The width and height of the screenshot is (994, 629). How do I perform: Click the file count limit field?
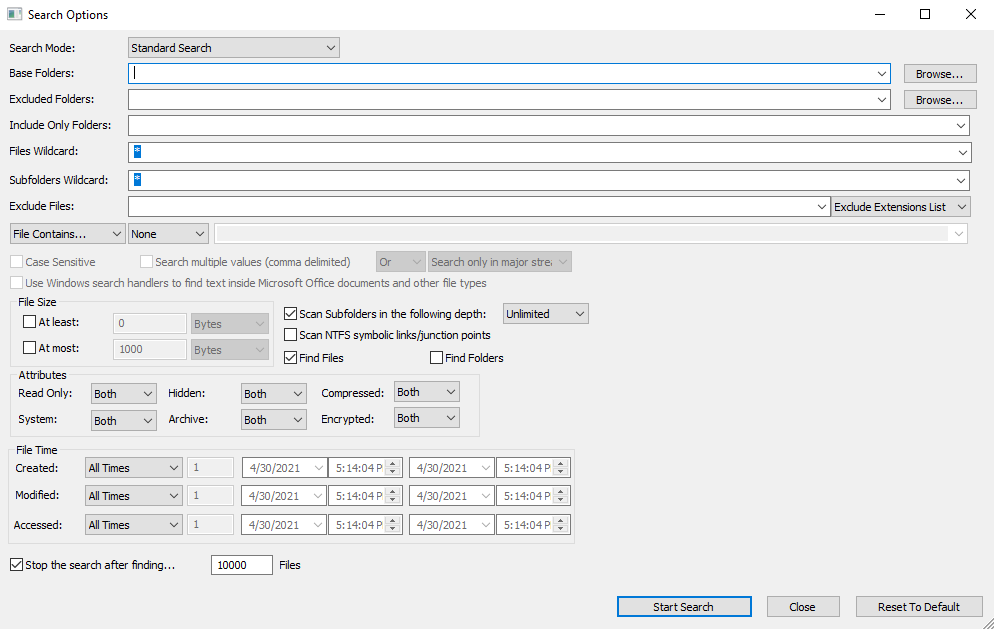coord(242,565)
